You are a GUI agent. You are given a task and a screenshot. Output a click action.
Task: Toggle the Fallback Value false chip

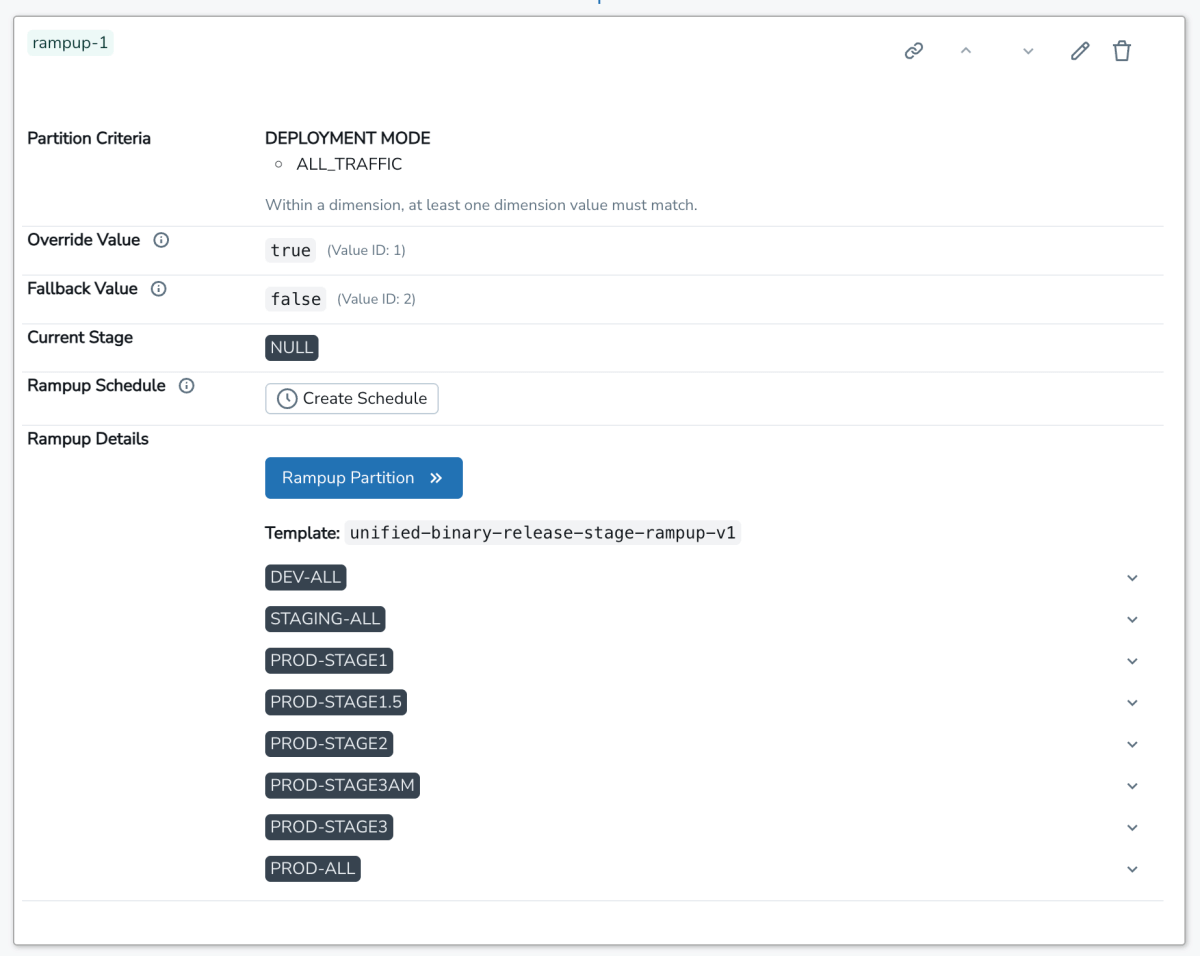click(x=295, y=298)
